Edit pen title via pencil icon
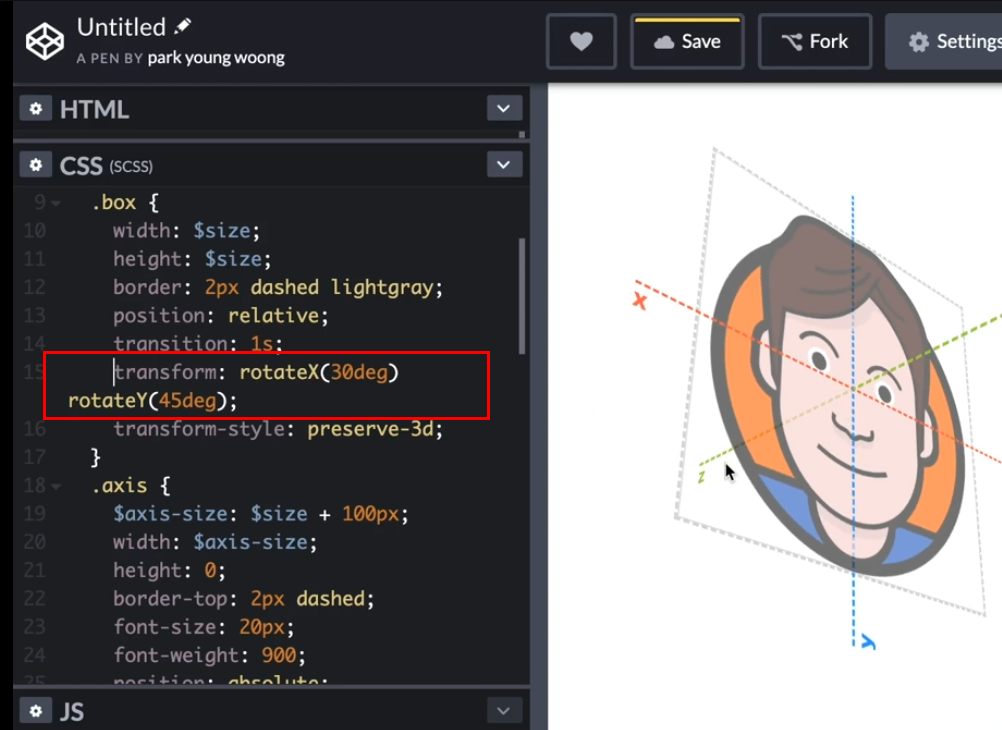The width and height of the screenshot is (1002, 730). pos(183,26)
